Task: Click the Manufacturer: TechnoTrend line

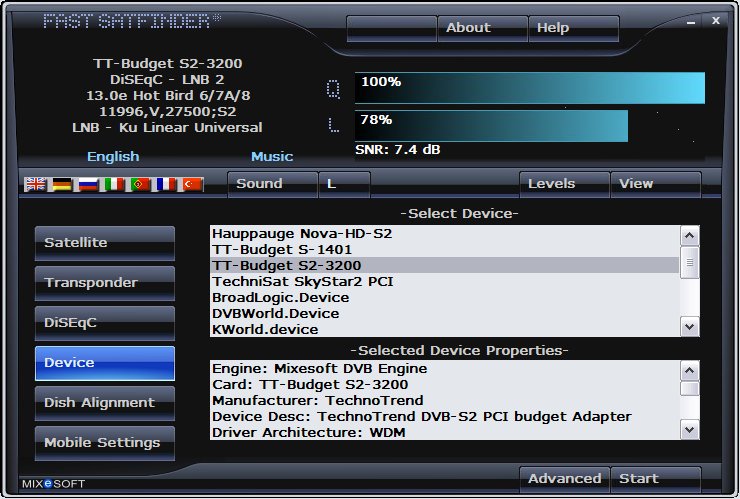Action: coord(445,401)
